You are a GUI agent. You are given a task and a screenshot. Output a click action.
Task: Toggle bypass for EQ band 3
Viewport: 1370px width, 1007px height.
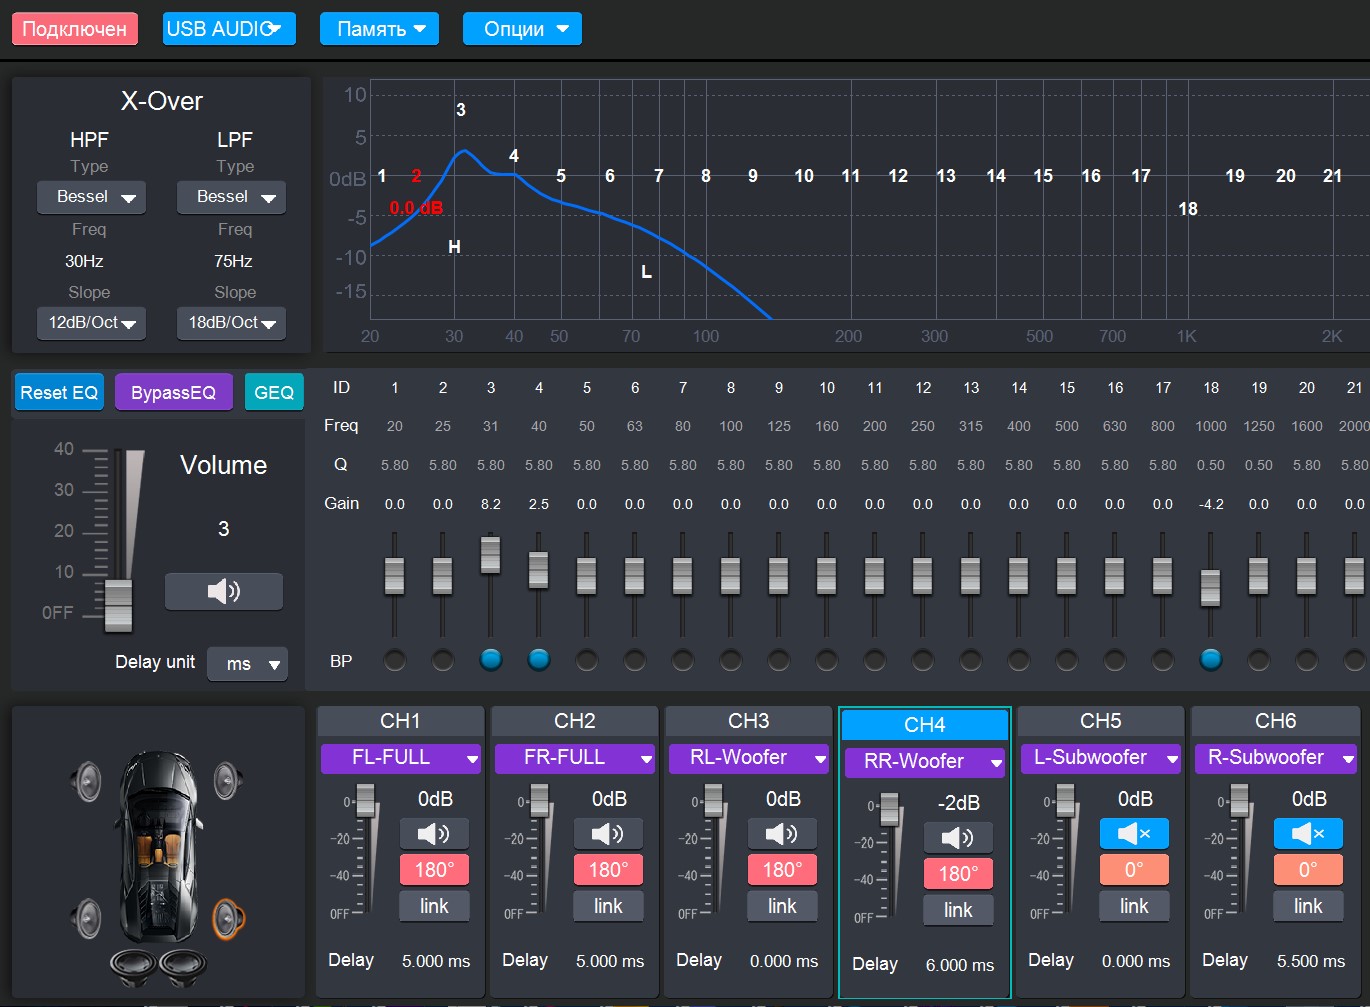[x=490, y=660]
